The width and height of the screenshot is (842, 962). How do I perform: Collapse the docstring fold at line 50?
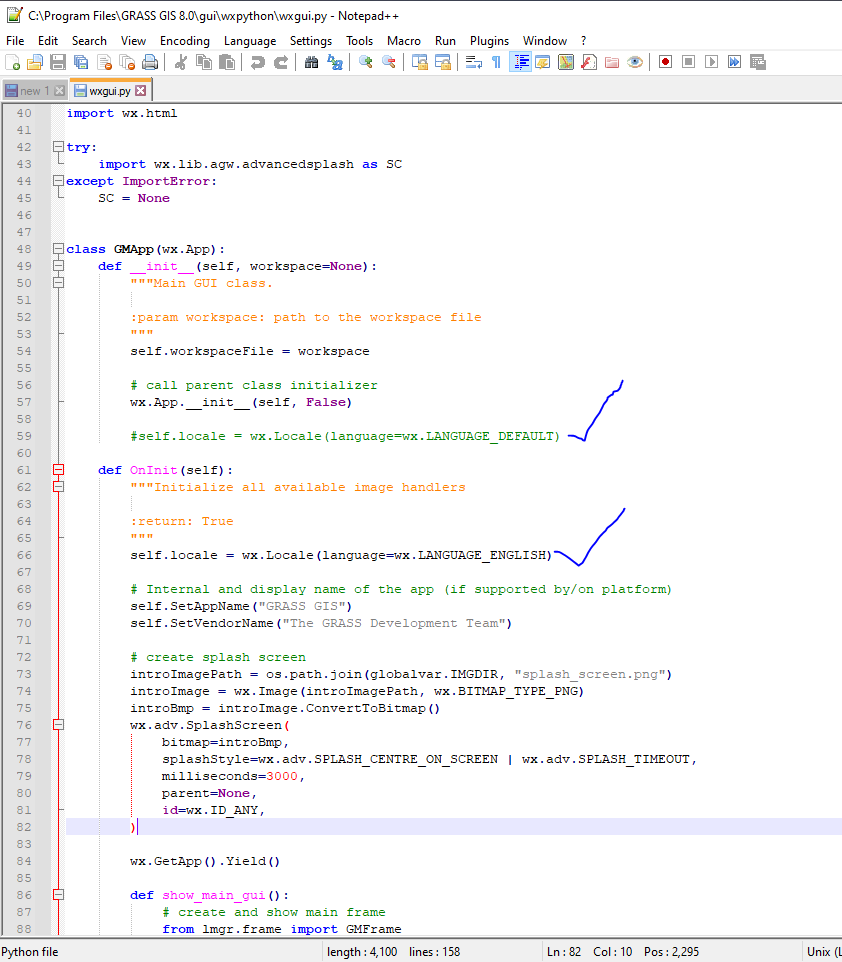point(58,283)
